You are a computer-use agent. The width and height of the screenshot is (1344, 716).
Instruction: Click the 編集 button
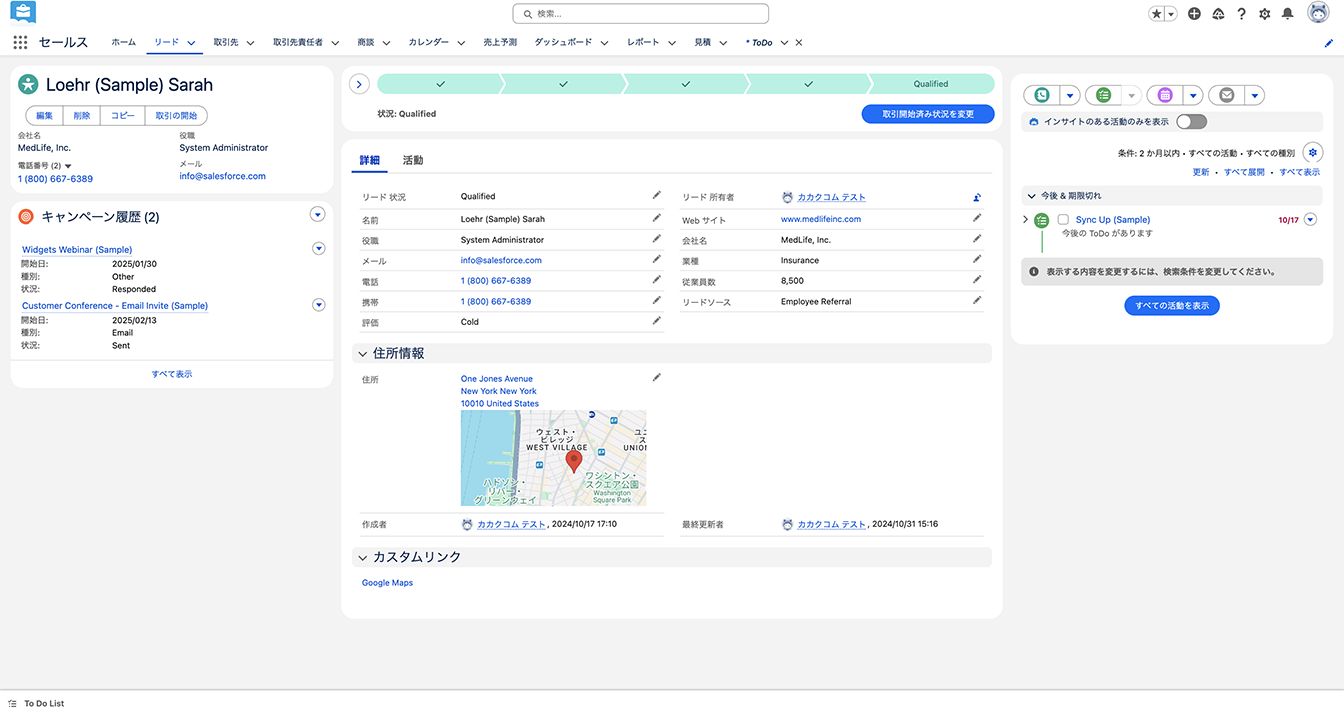point(44,116)
